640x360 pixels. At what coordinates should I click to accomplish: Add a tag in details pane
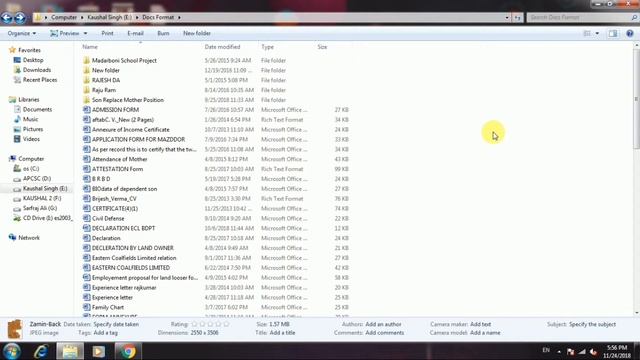click(x=105, y=333)
